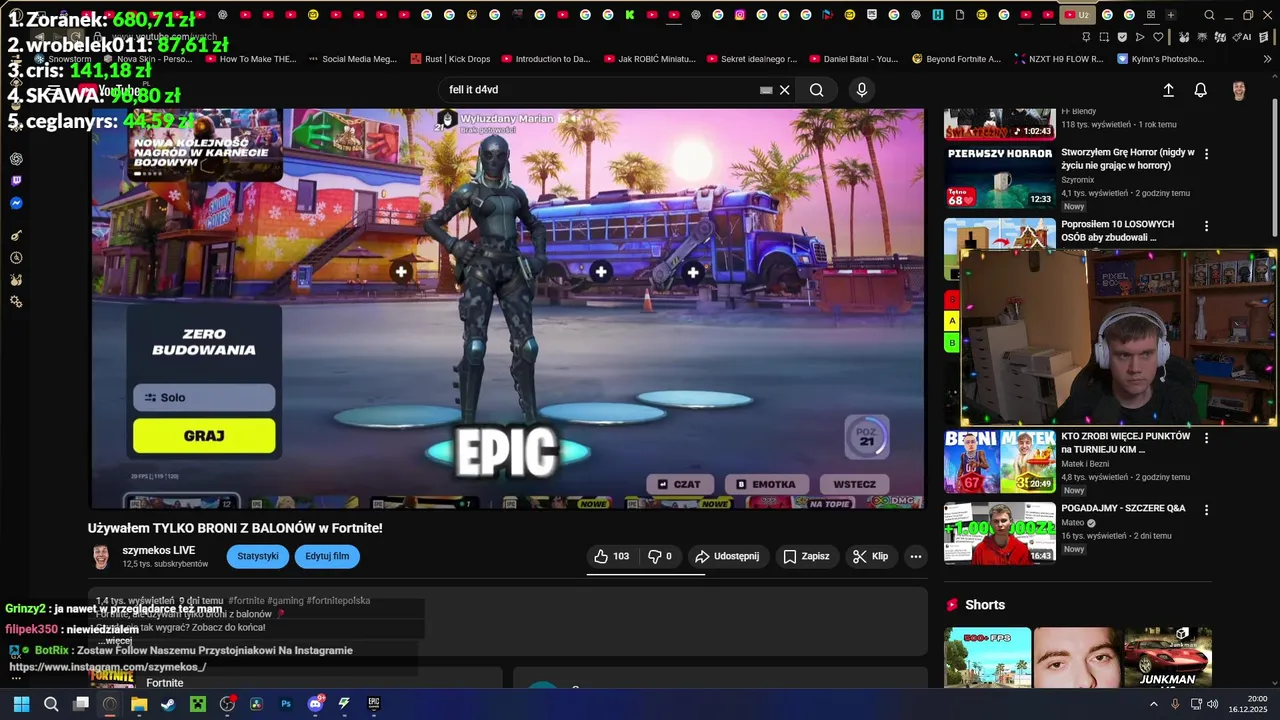Click the YouTube search input field

pyautogui.click(x=600, y=90)
